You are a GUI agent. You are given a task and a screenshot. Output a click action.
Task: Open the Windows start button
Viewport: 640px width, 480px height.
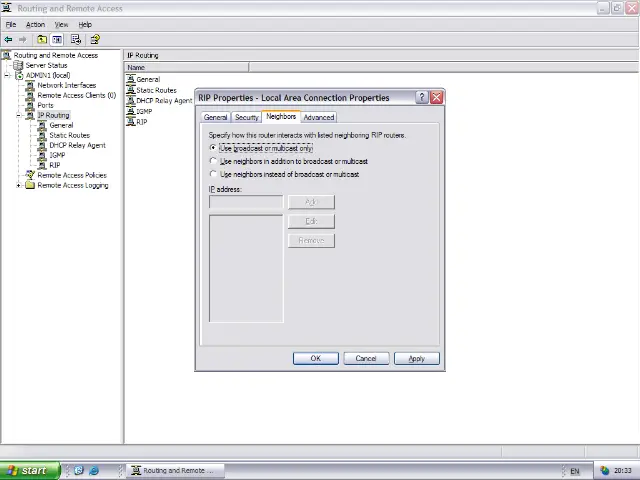point(30,471)
